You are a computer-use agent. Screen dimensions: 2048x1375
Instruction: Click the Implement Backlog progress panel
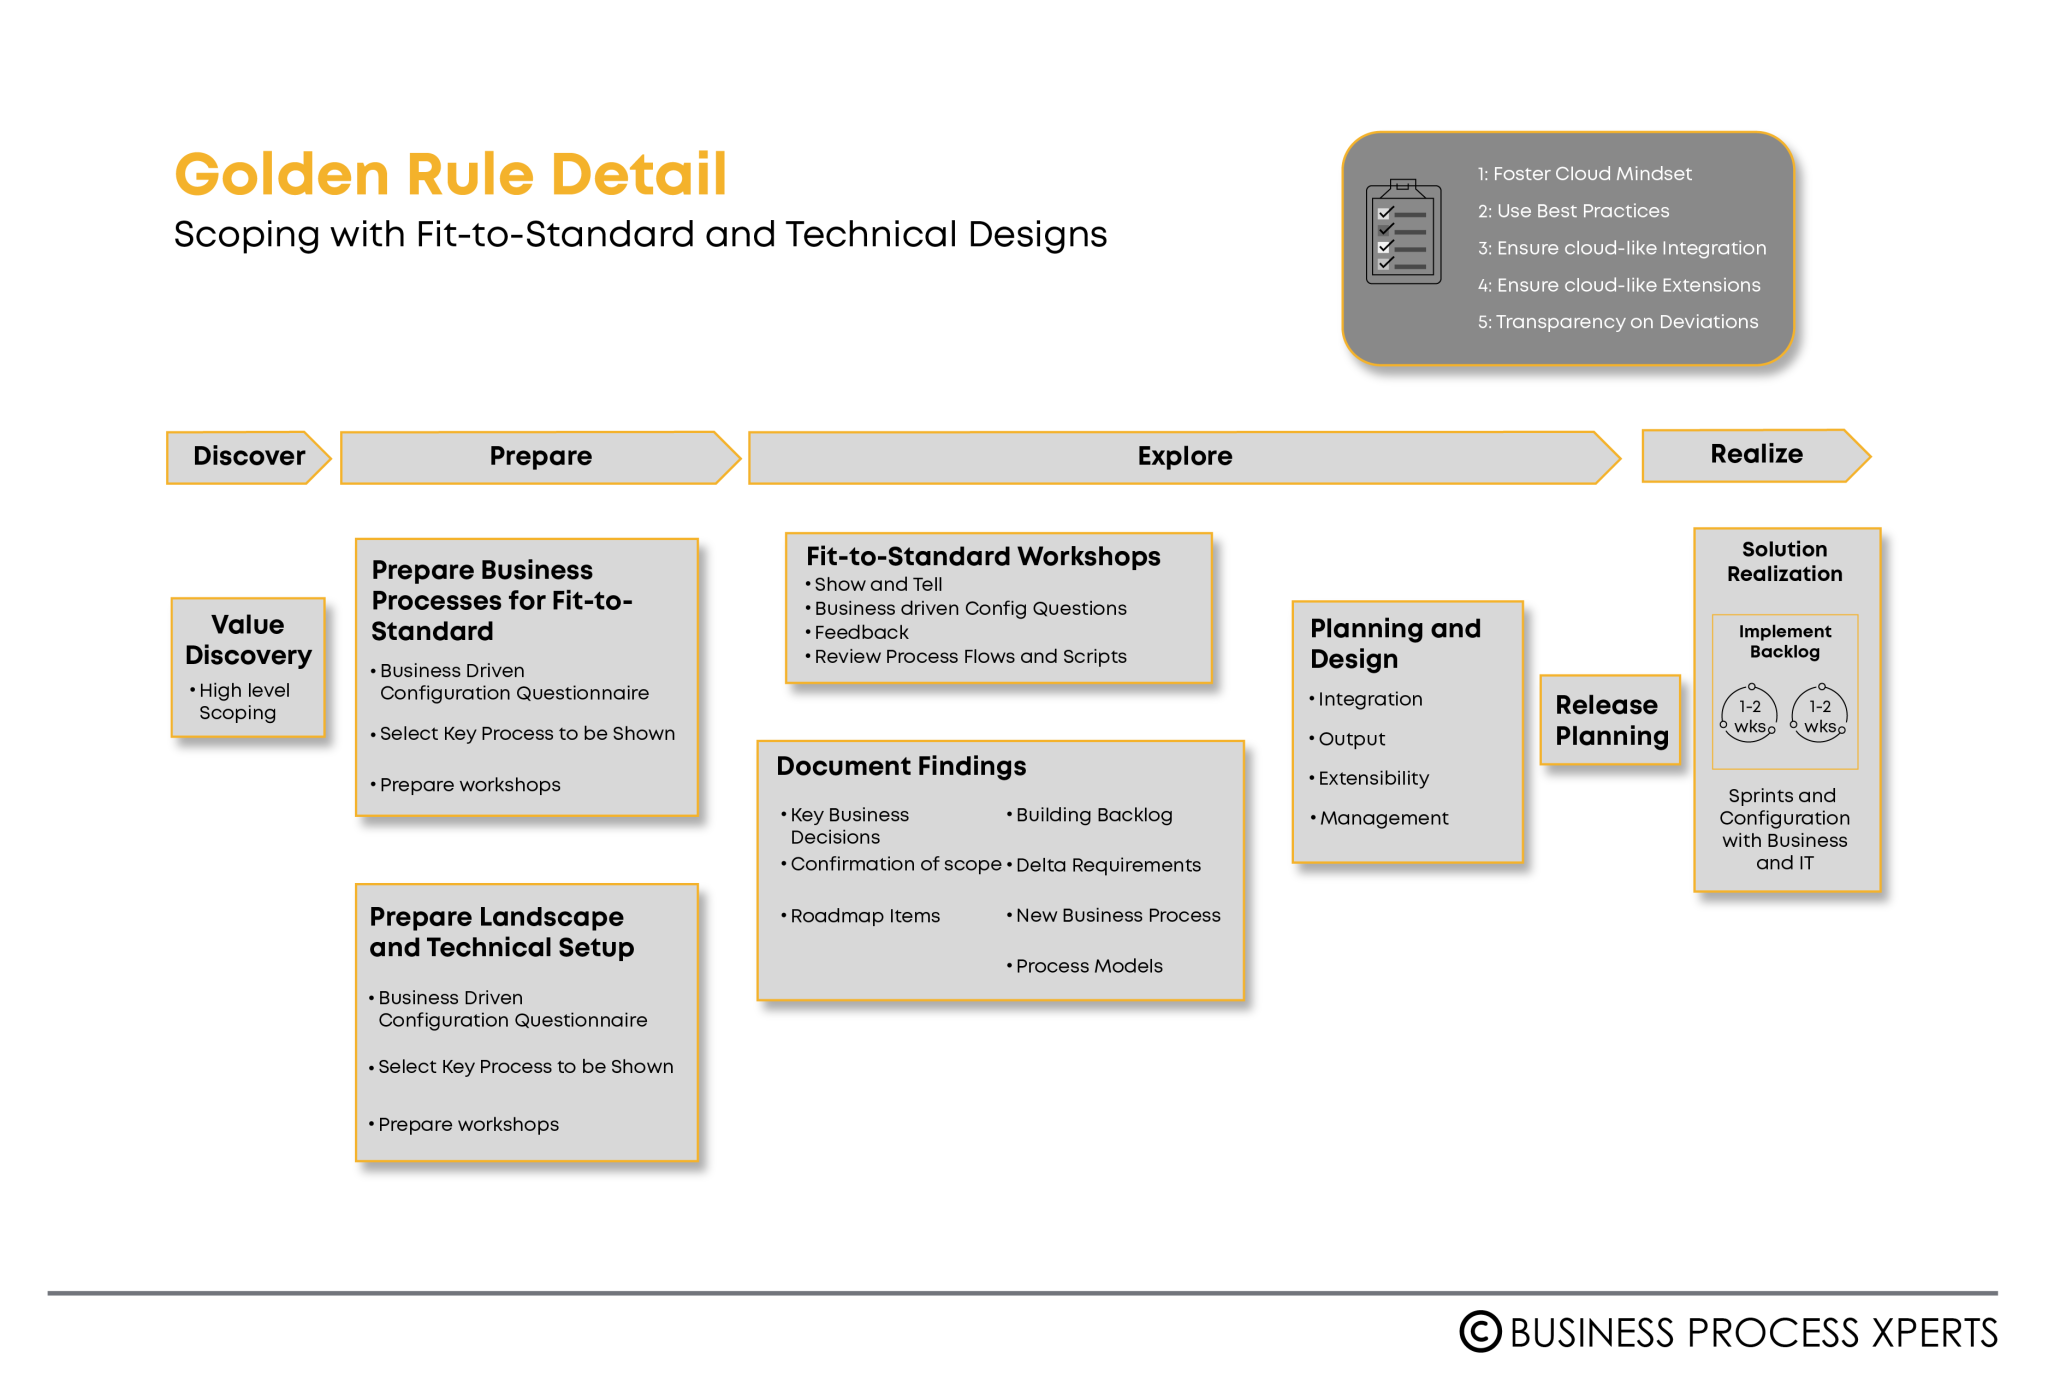point(1784,691)
